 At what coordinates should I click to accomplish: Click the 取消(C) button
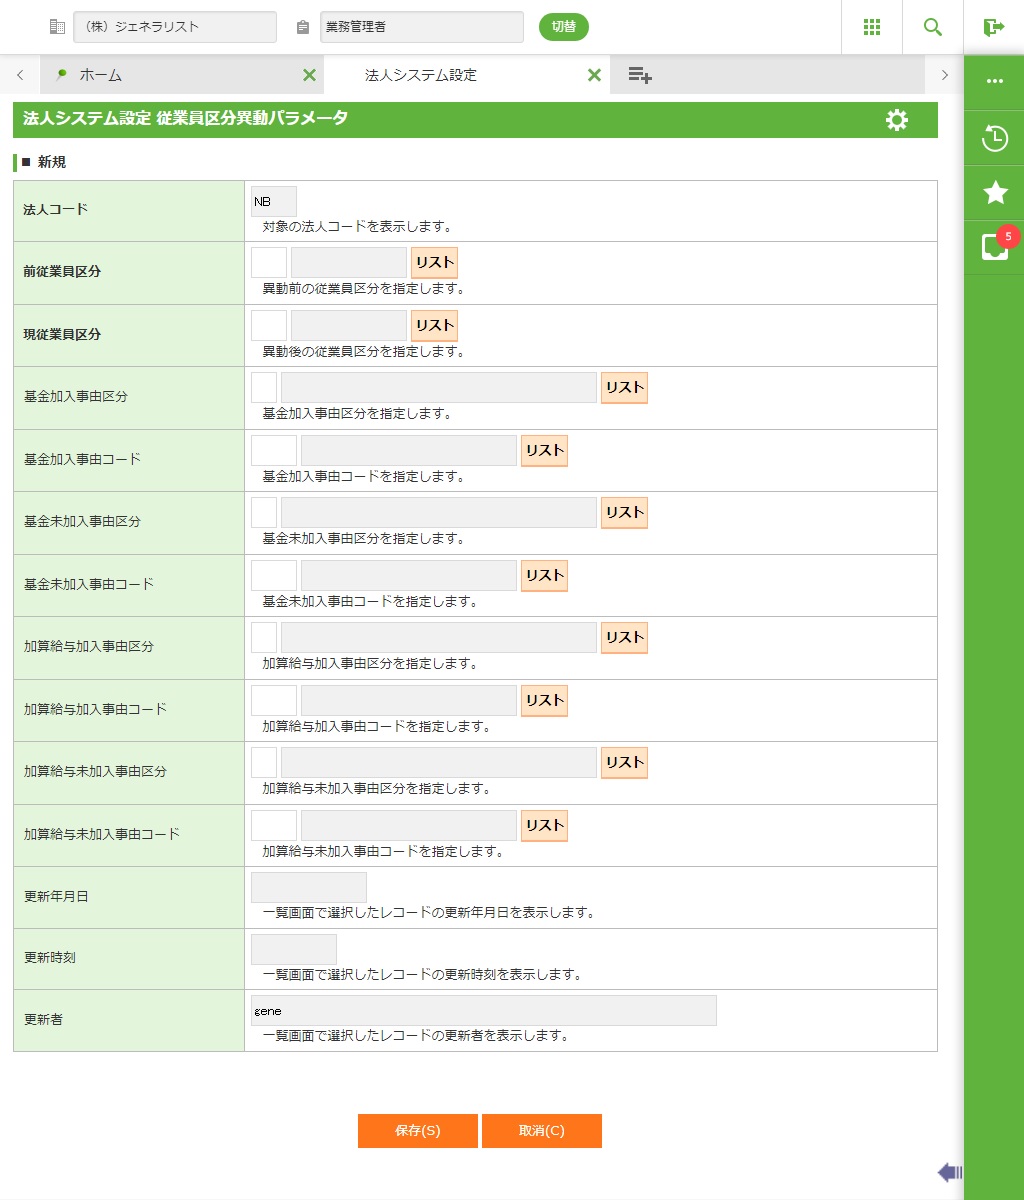(541, 1131)
